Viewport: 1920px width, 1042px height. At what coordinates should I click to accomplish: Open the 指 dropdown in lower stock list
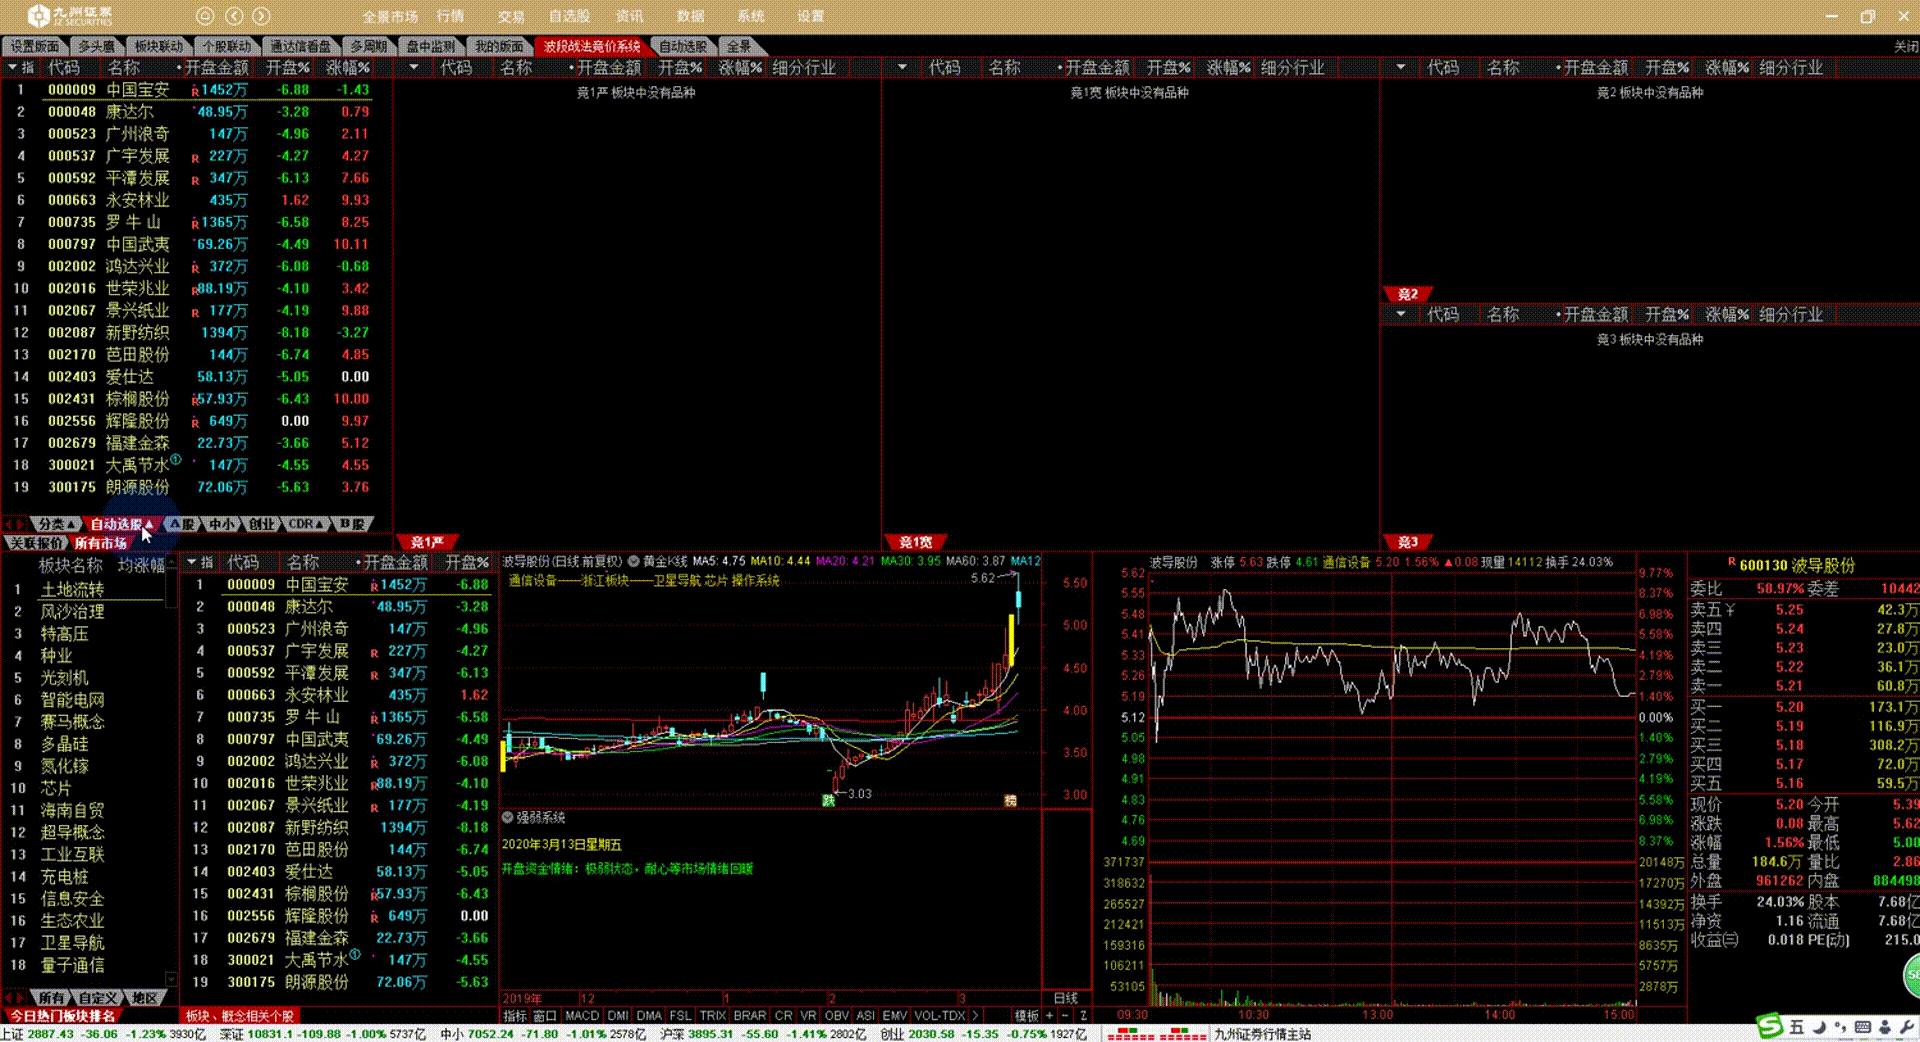200,562
